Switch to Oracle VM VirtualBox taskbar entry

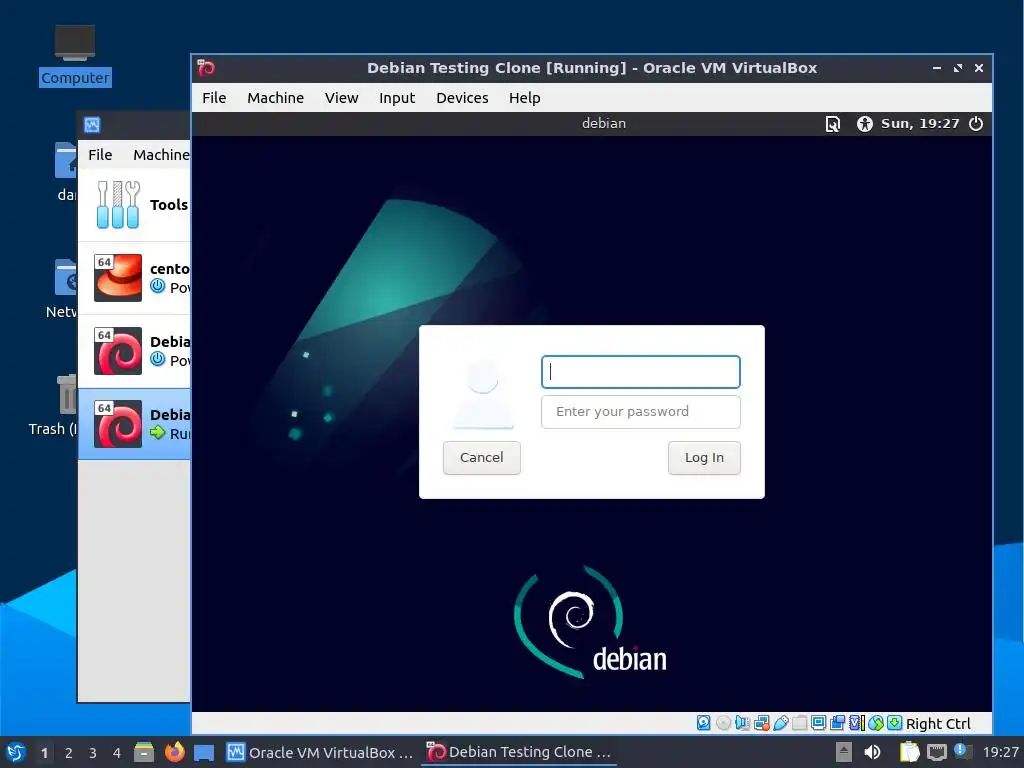pos(319,752)
